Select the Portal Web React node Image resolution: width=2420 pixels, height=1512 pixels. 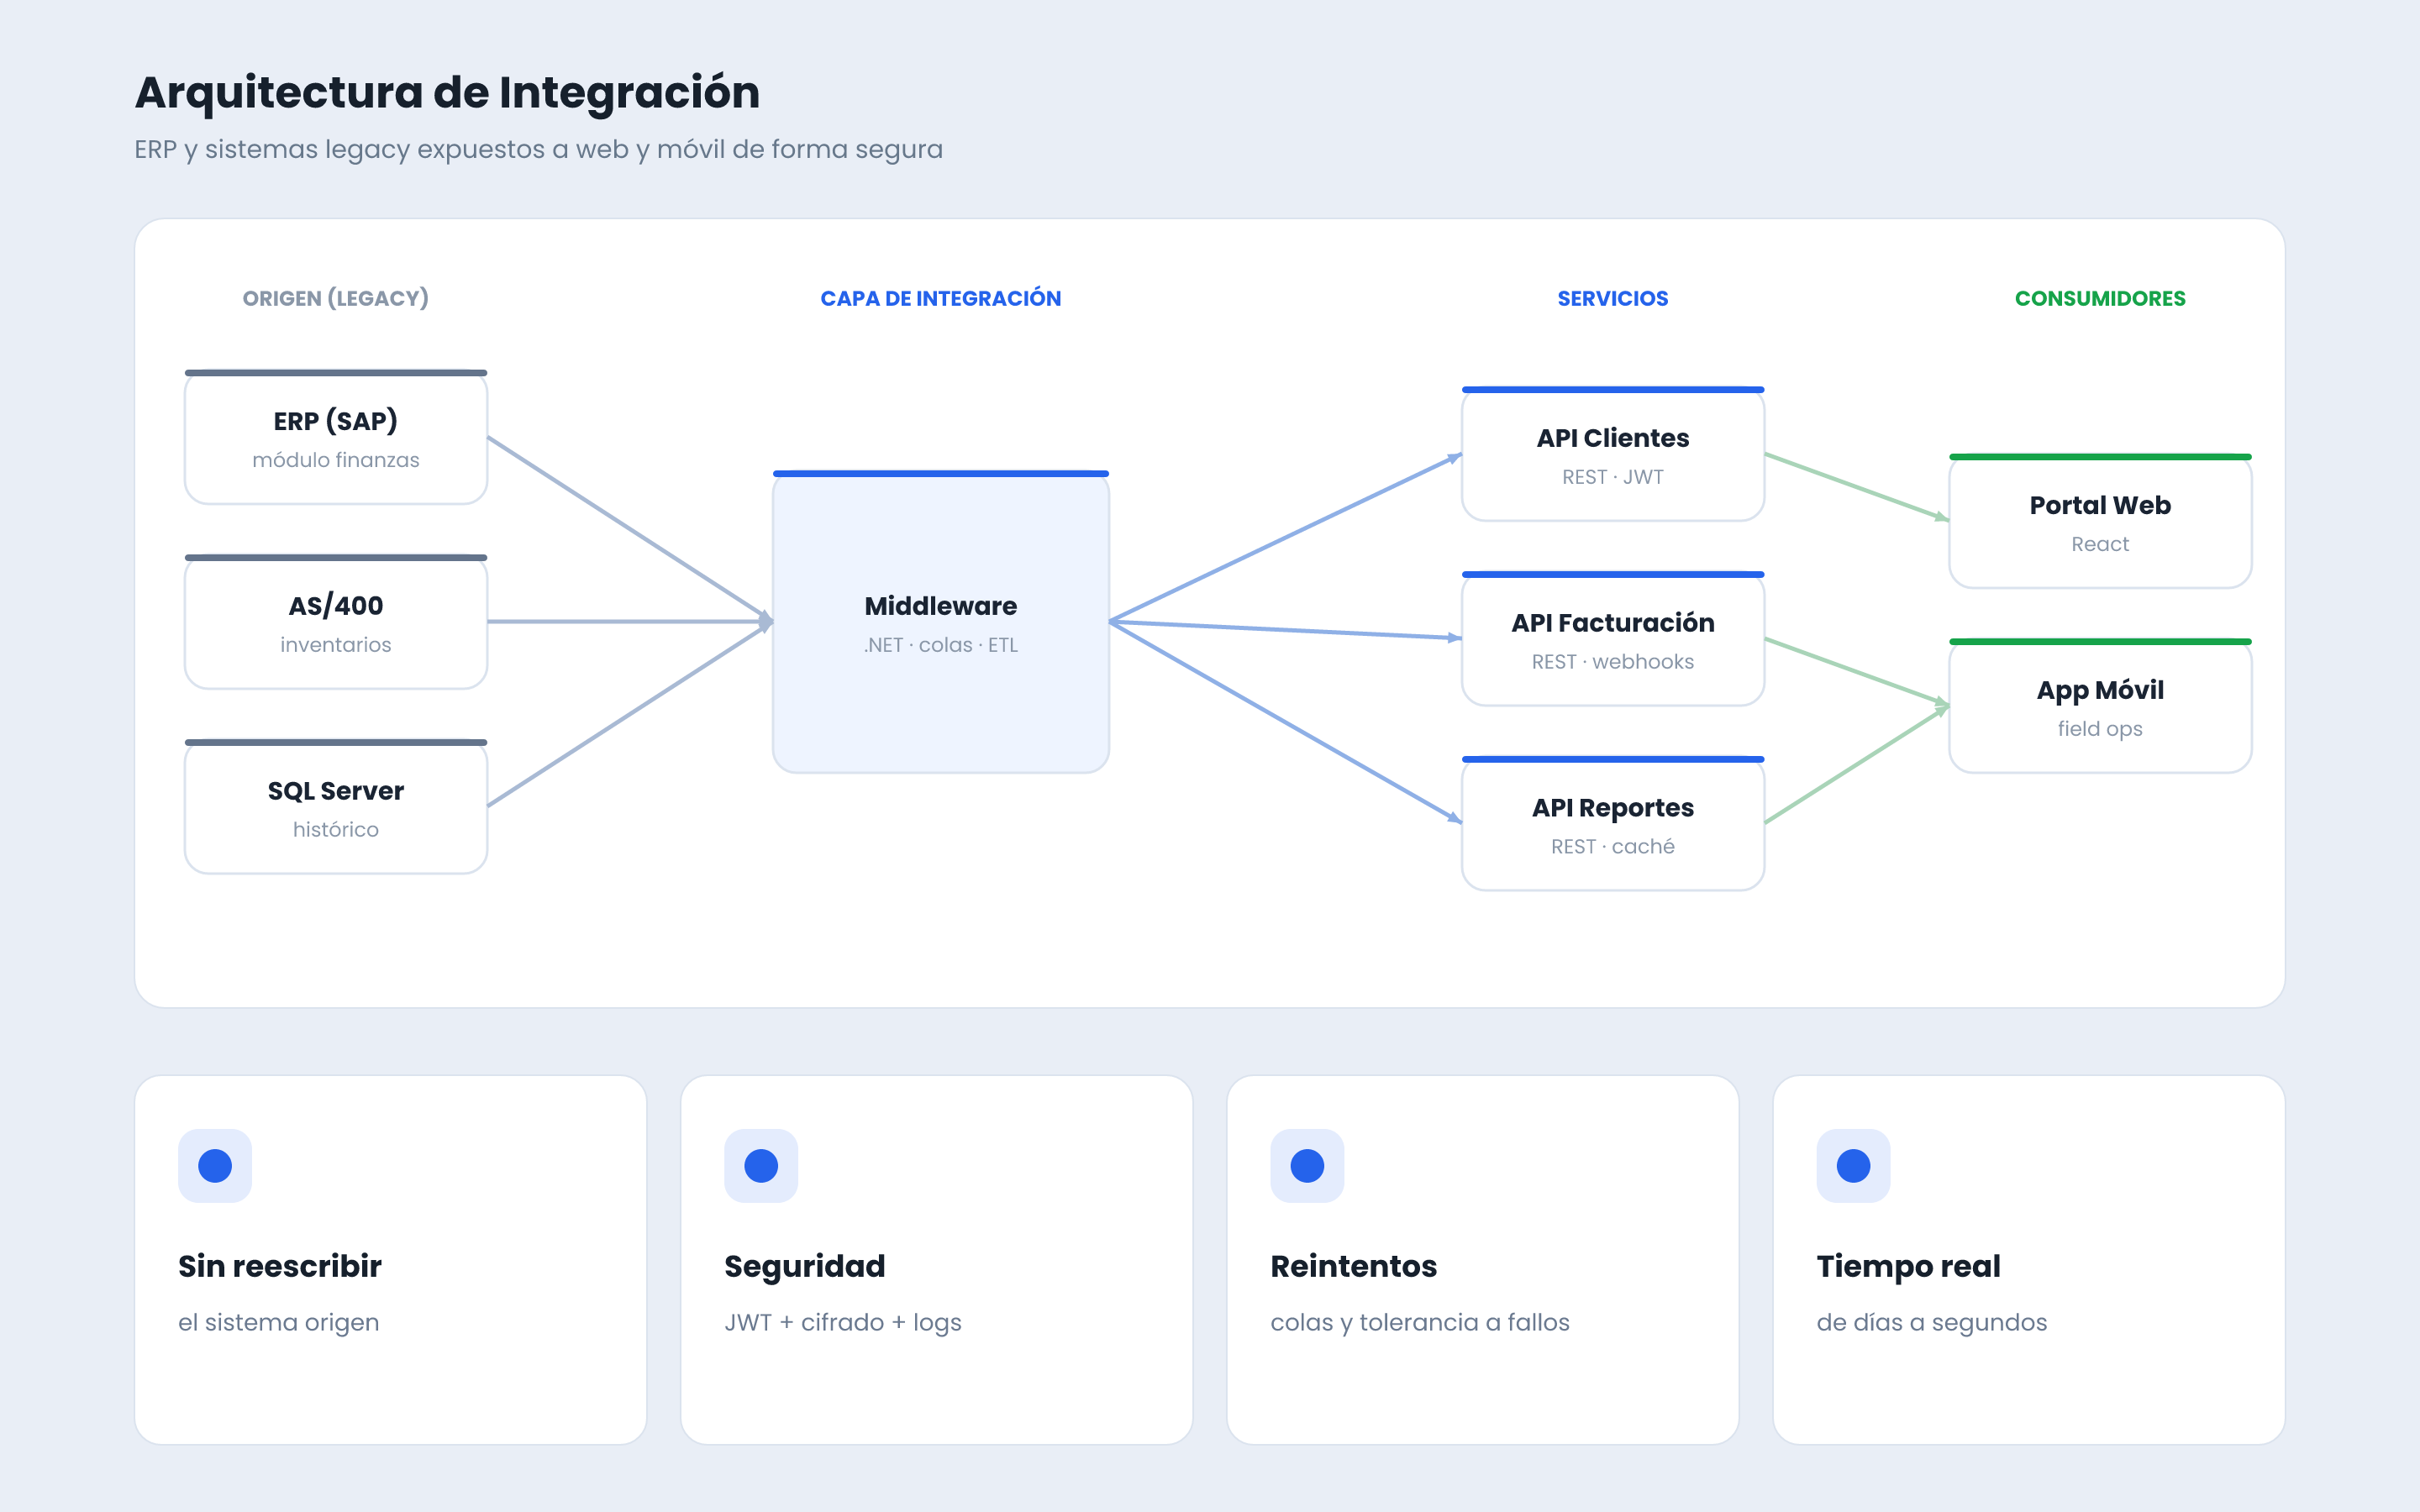click(x=2100, y=521)
